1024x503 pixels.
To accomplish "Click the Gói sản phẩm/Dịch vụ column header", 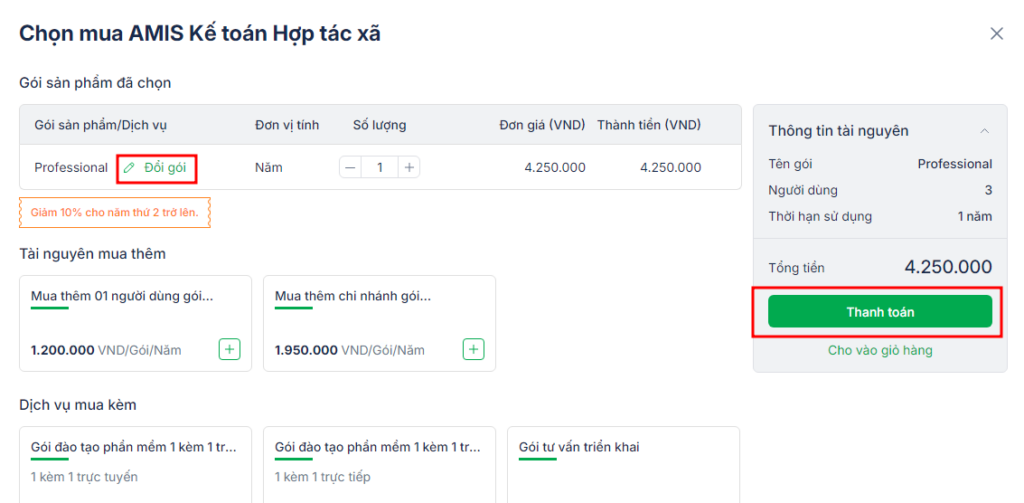I will (x=101, y=125).
